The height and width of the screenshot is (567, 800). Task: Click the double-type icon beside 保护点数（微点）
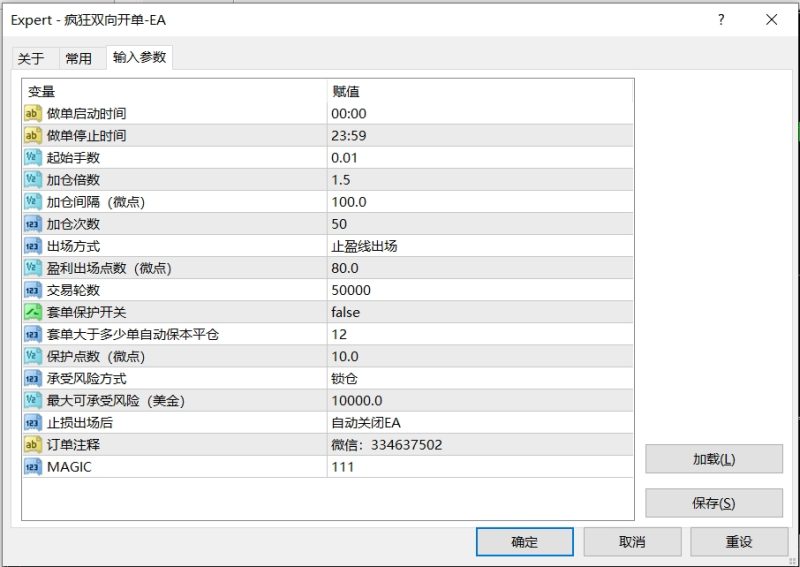click(33, 356)
